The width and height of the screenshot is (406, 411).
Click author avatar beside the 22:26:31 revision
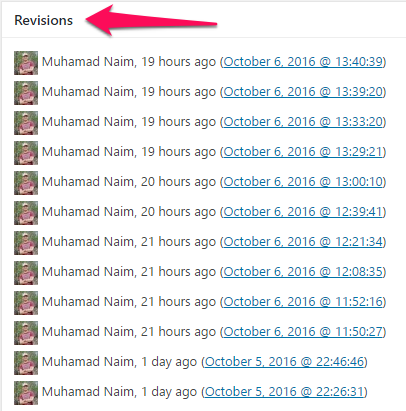click(x=26, y=393)
